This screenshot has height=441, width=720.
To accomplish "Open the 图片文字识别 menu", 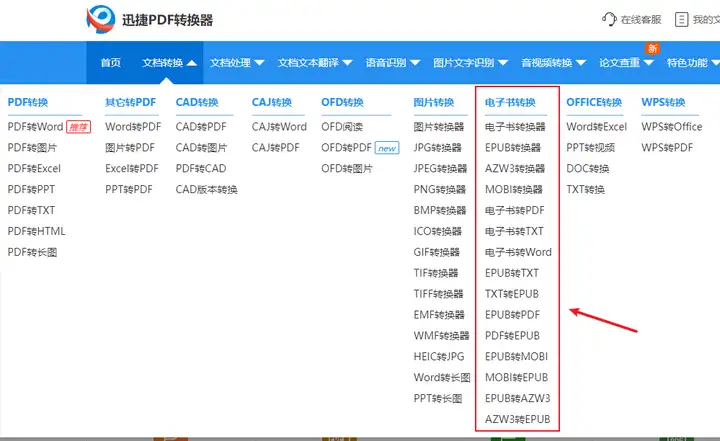I will coord(464,62).
